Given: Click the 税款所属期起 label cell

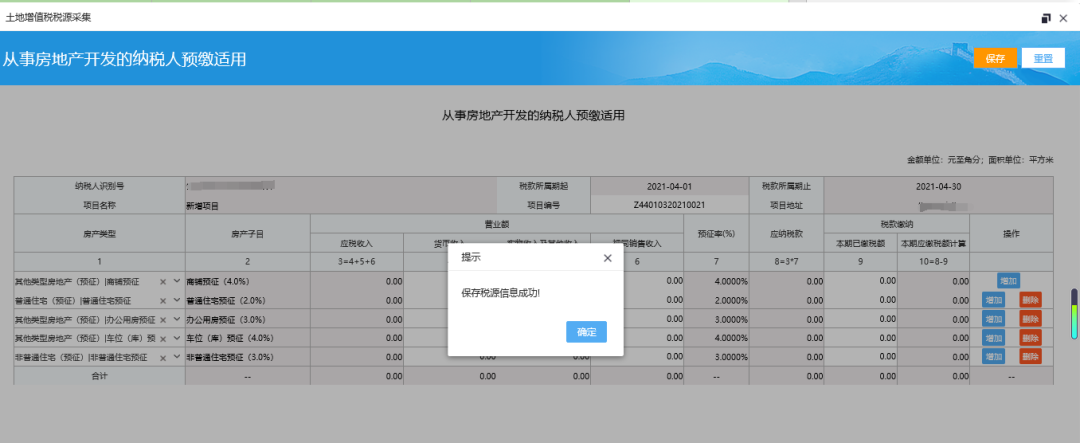Looking at the screenshot, I should coord(543,187).
